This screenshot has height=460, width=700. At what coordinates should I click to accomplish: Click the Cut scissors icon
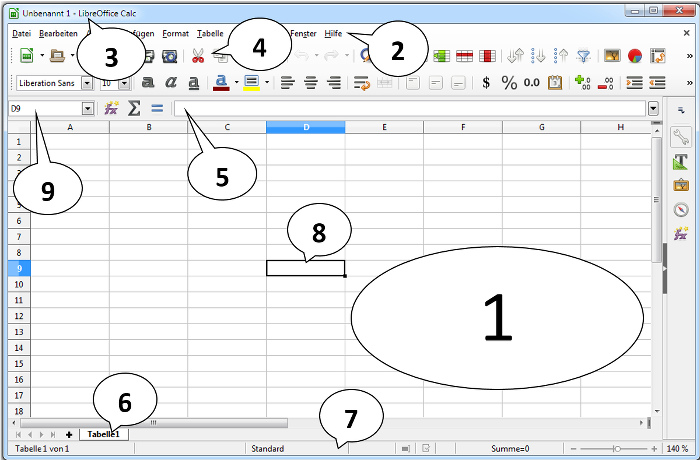[198, 57]
